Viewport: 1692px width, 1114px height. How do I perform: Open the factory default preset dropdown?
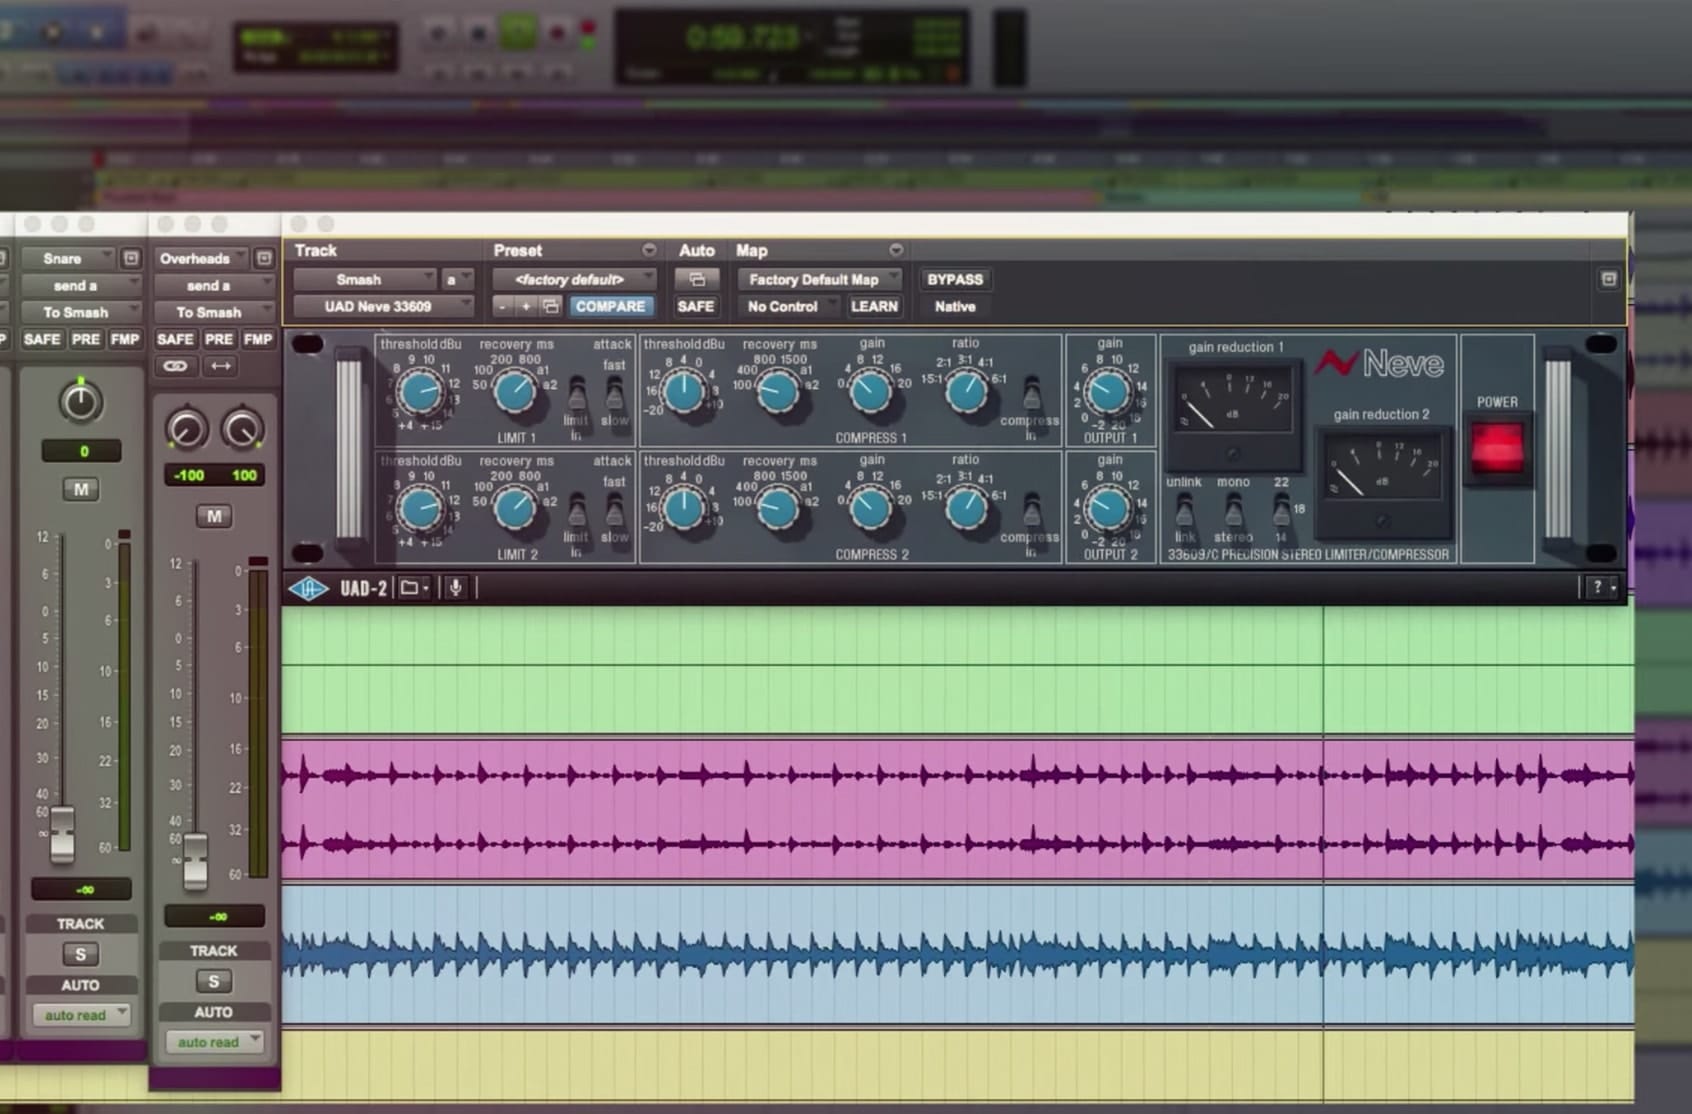tap(572, 279)
